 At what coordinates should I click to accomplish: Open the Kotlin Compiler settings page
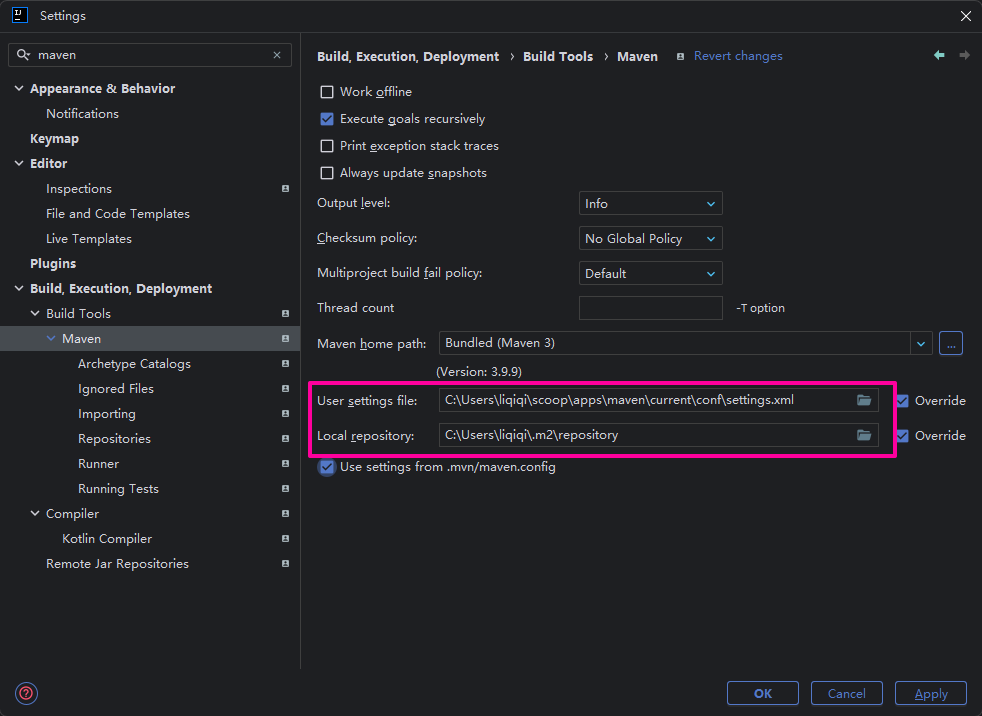pyautogui.click(x=107, y=539)
